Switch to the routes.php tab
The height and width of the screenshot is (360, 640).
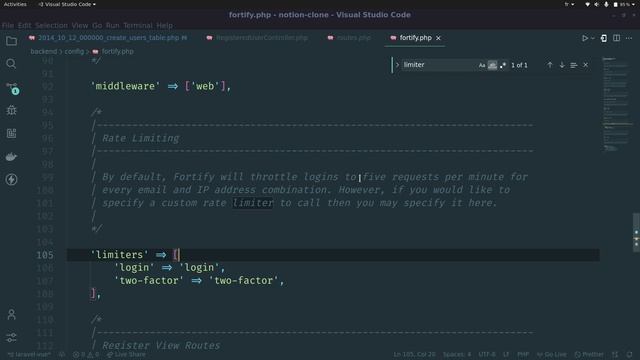click(x=349, y=38)
